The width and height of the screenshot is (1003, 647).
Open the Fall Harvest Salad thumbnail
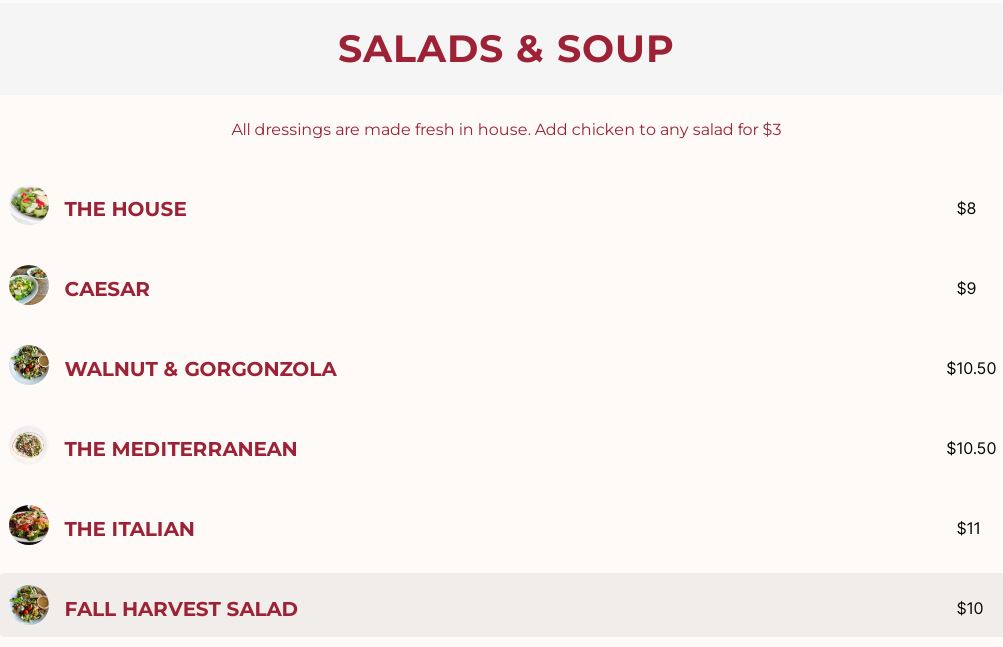pos(29,605)
